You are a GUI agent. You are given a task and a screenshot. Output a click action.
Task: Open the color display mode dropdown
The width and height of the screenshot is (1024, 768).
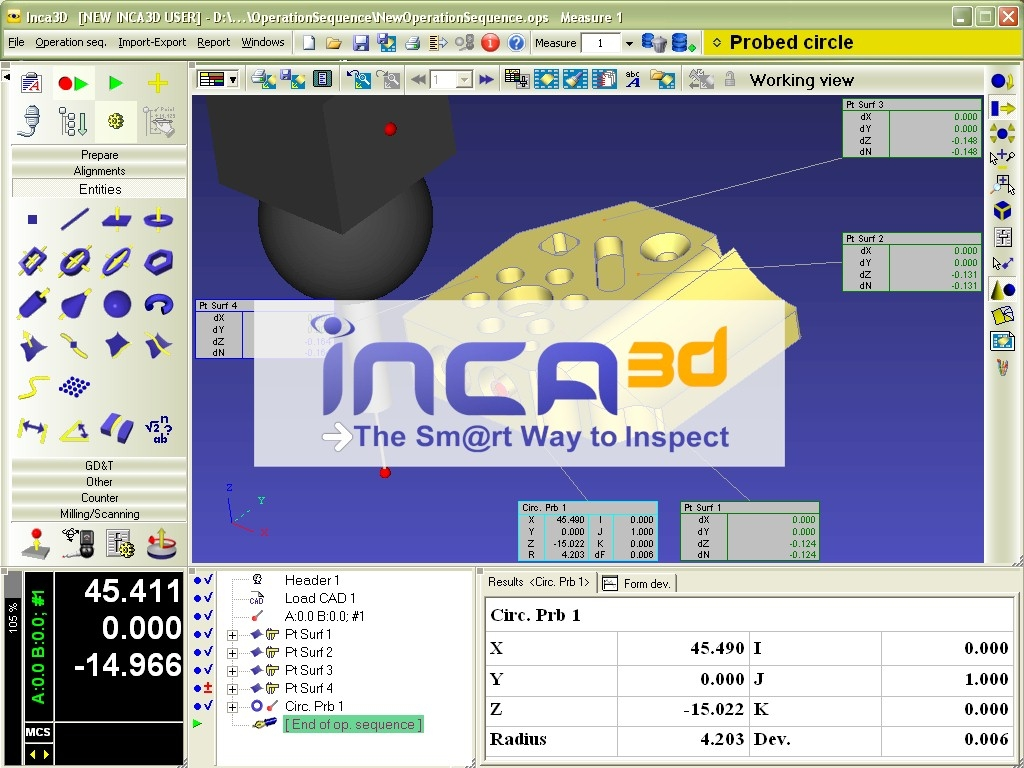(x=232, y=80)
